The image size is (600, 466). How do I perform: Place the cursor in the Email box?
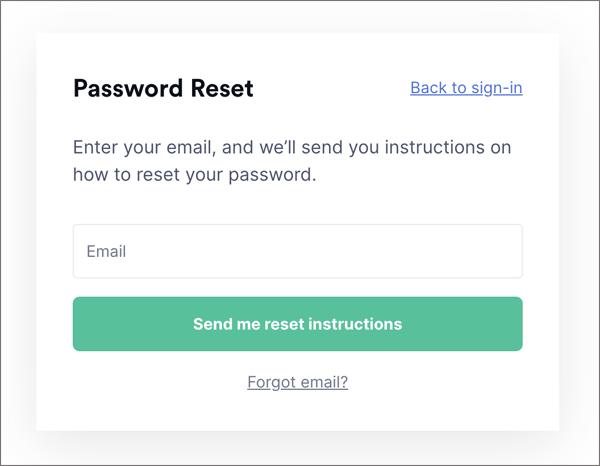[297, 251]
